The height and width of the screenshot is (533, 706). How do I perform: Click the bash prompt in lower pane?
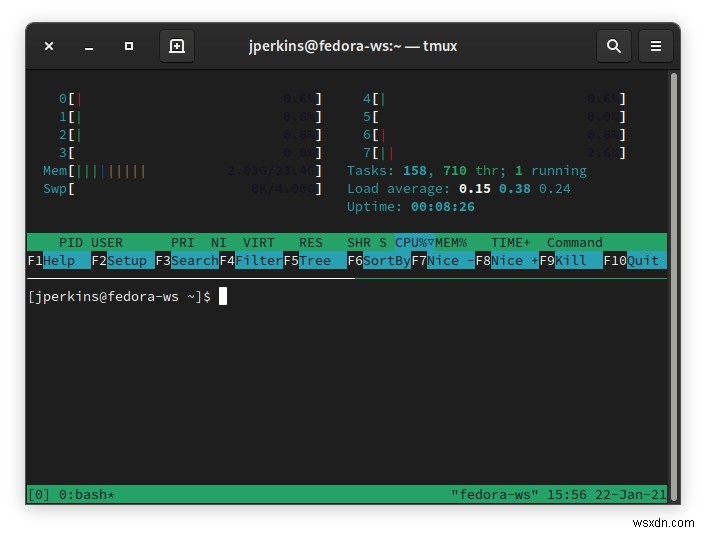(x=119, y=297)
